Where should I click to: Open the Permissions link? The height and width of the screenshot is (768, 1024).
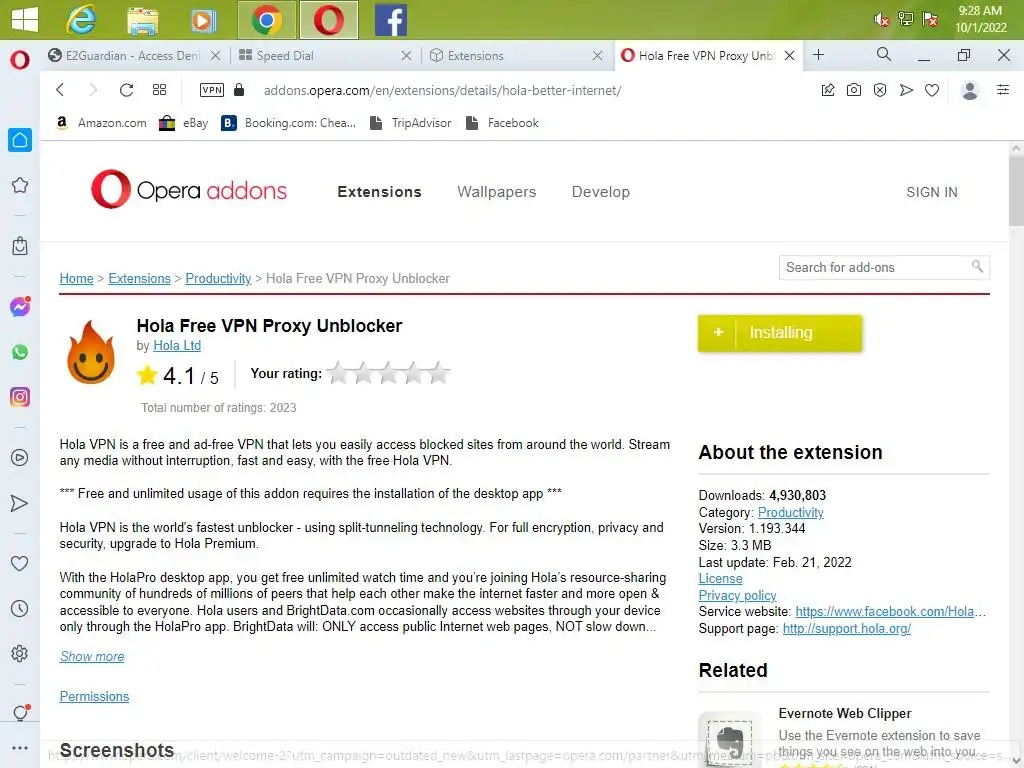coord(94,696)
